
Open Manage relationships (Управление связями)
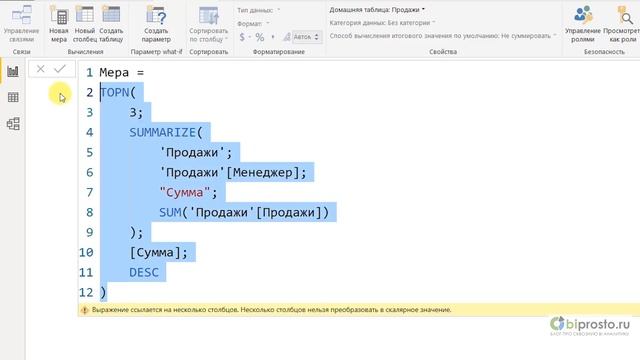click(x=21, y=24)
